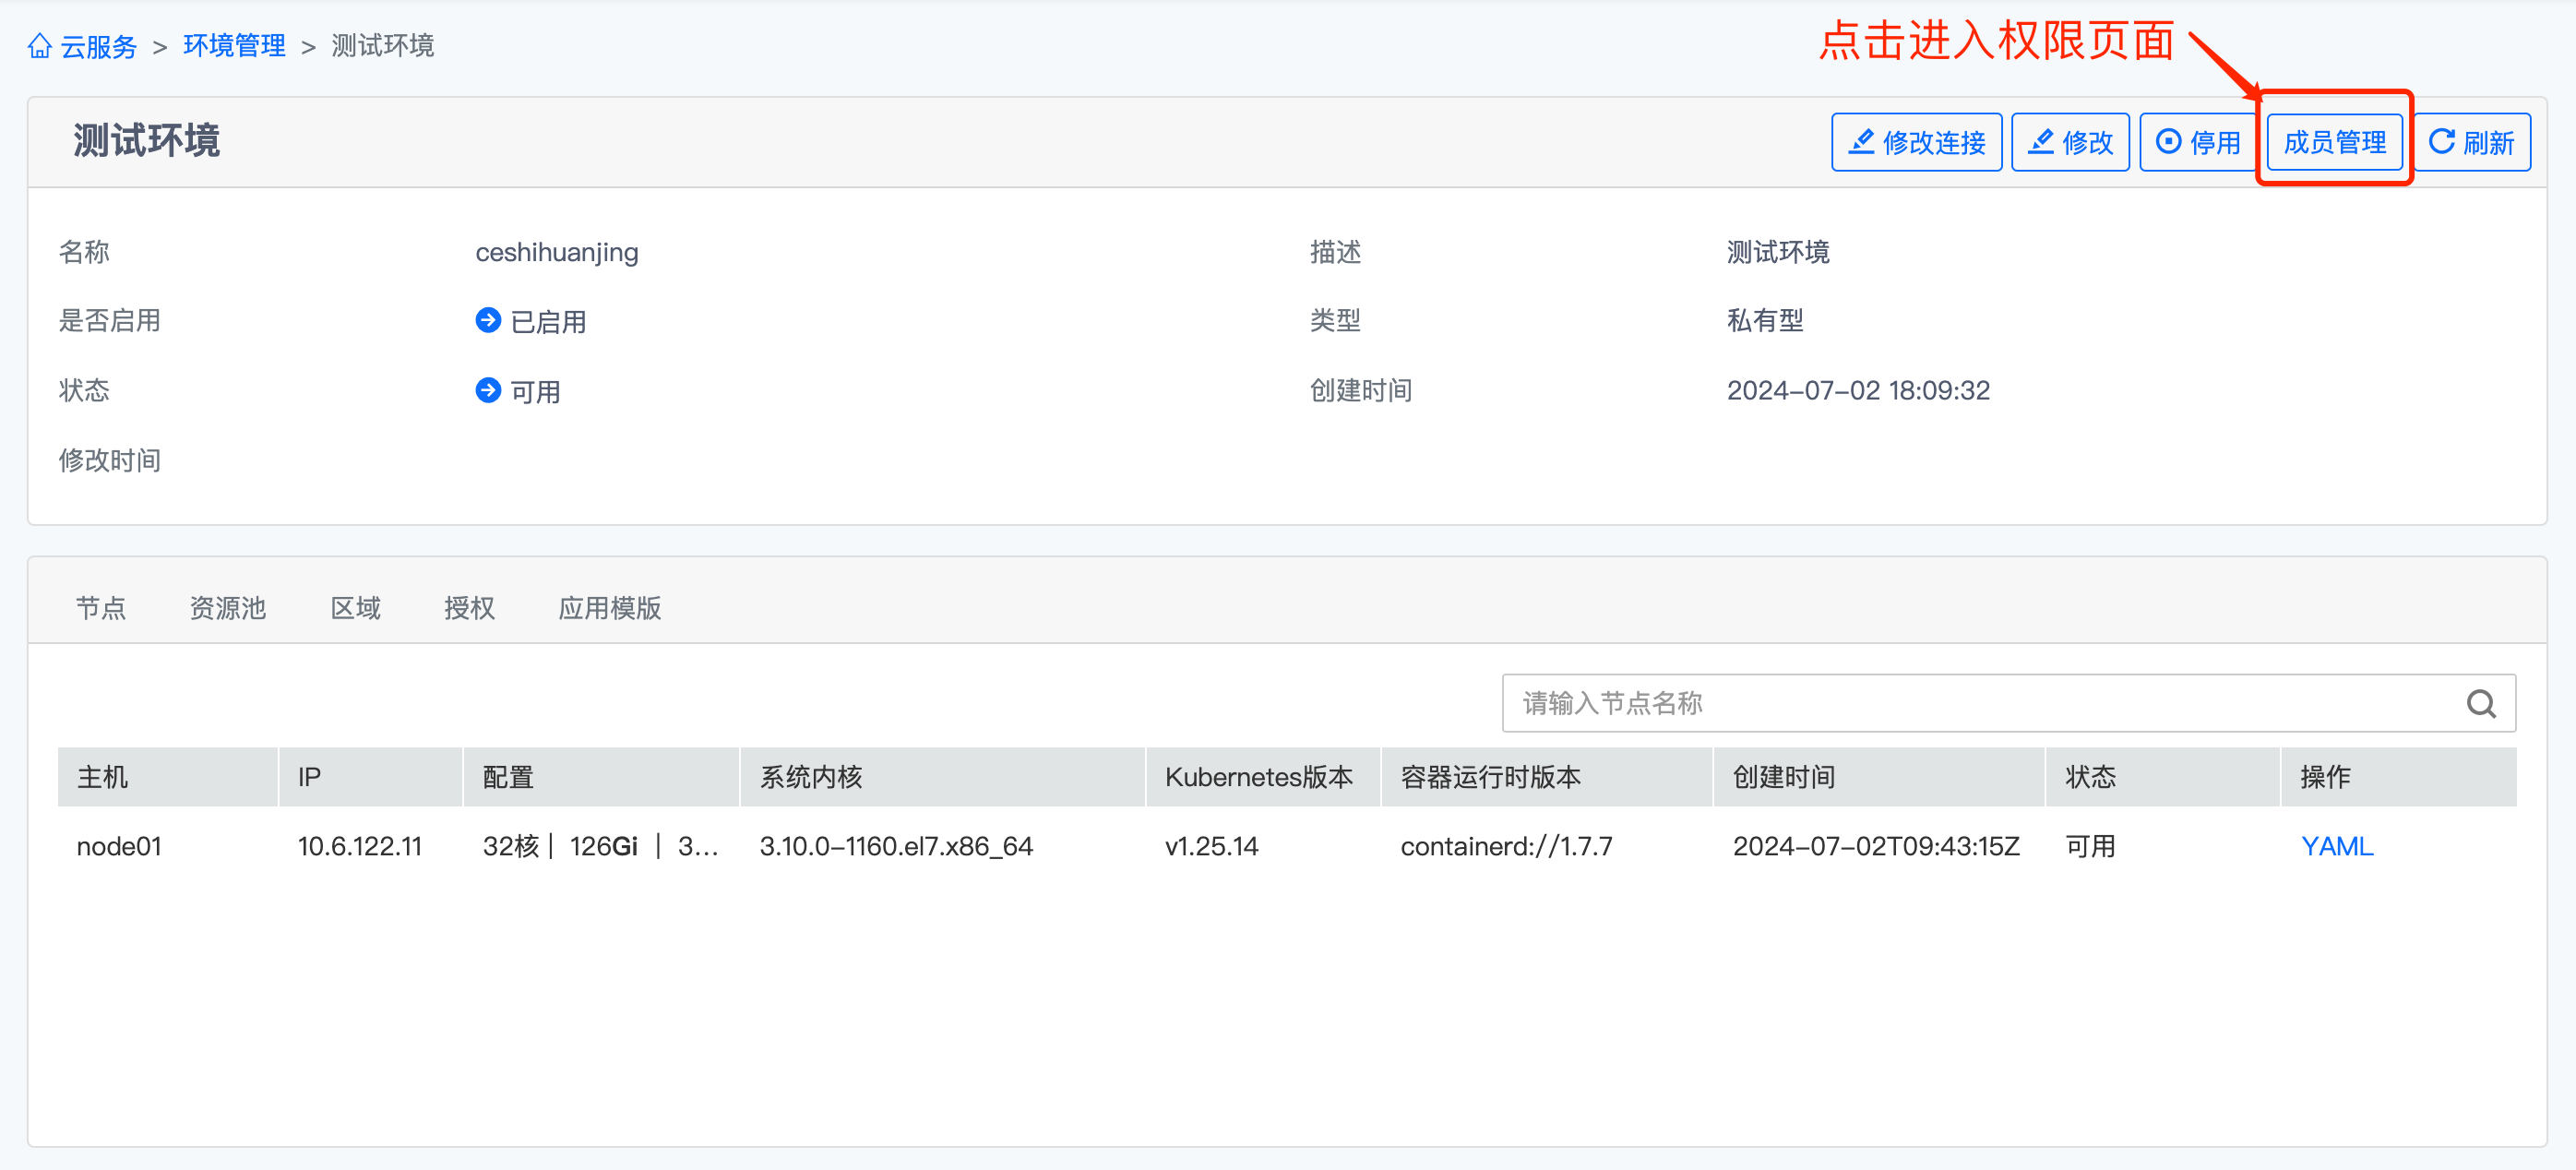Click kernel value 3.10.0-1160.el7.x86_64
Screen dimensions: 2576x1170
(x=896, y=847)
